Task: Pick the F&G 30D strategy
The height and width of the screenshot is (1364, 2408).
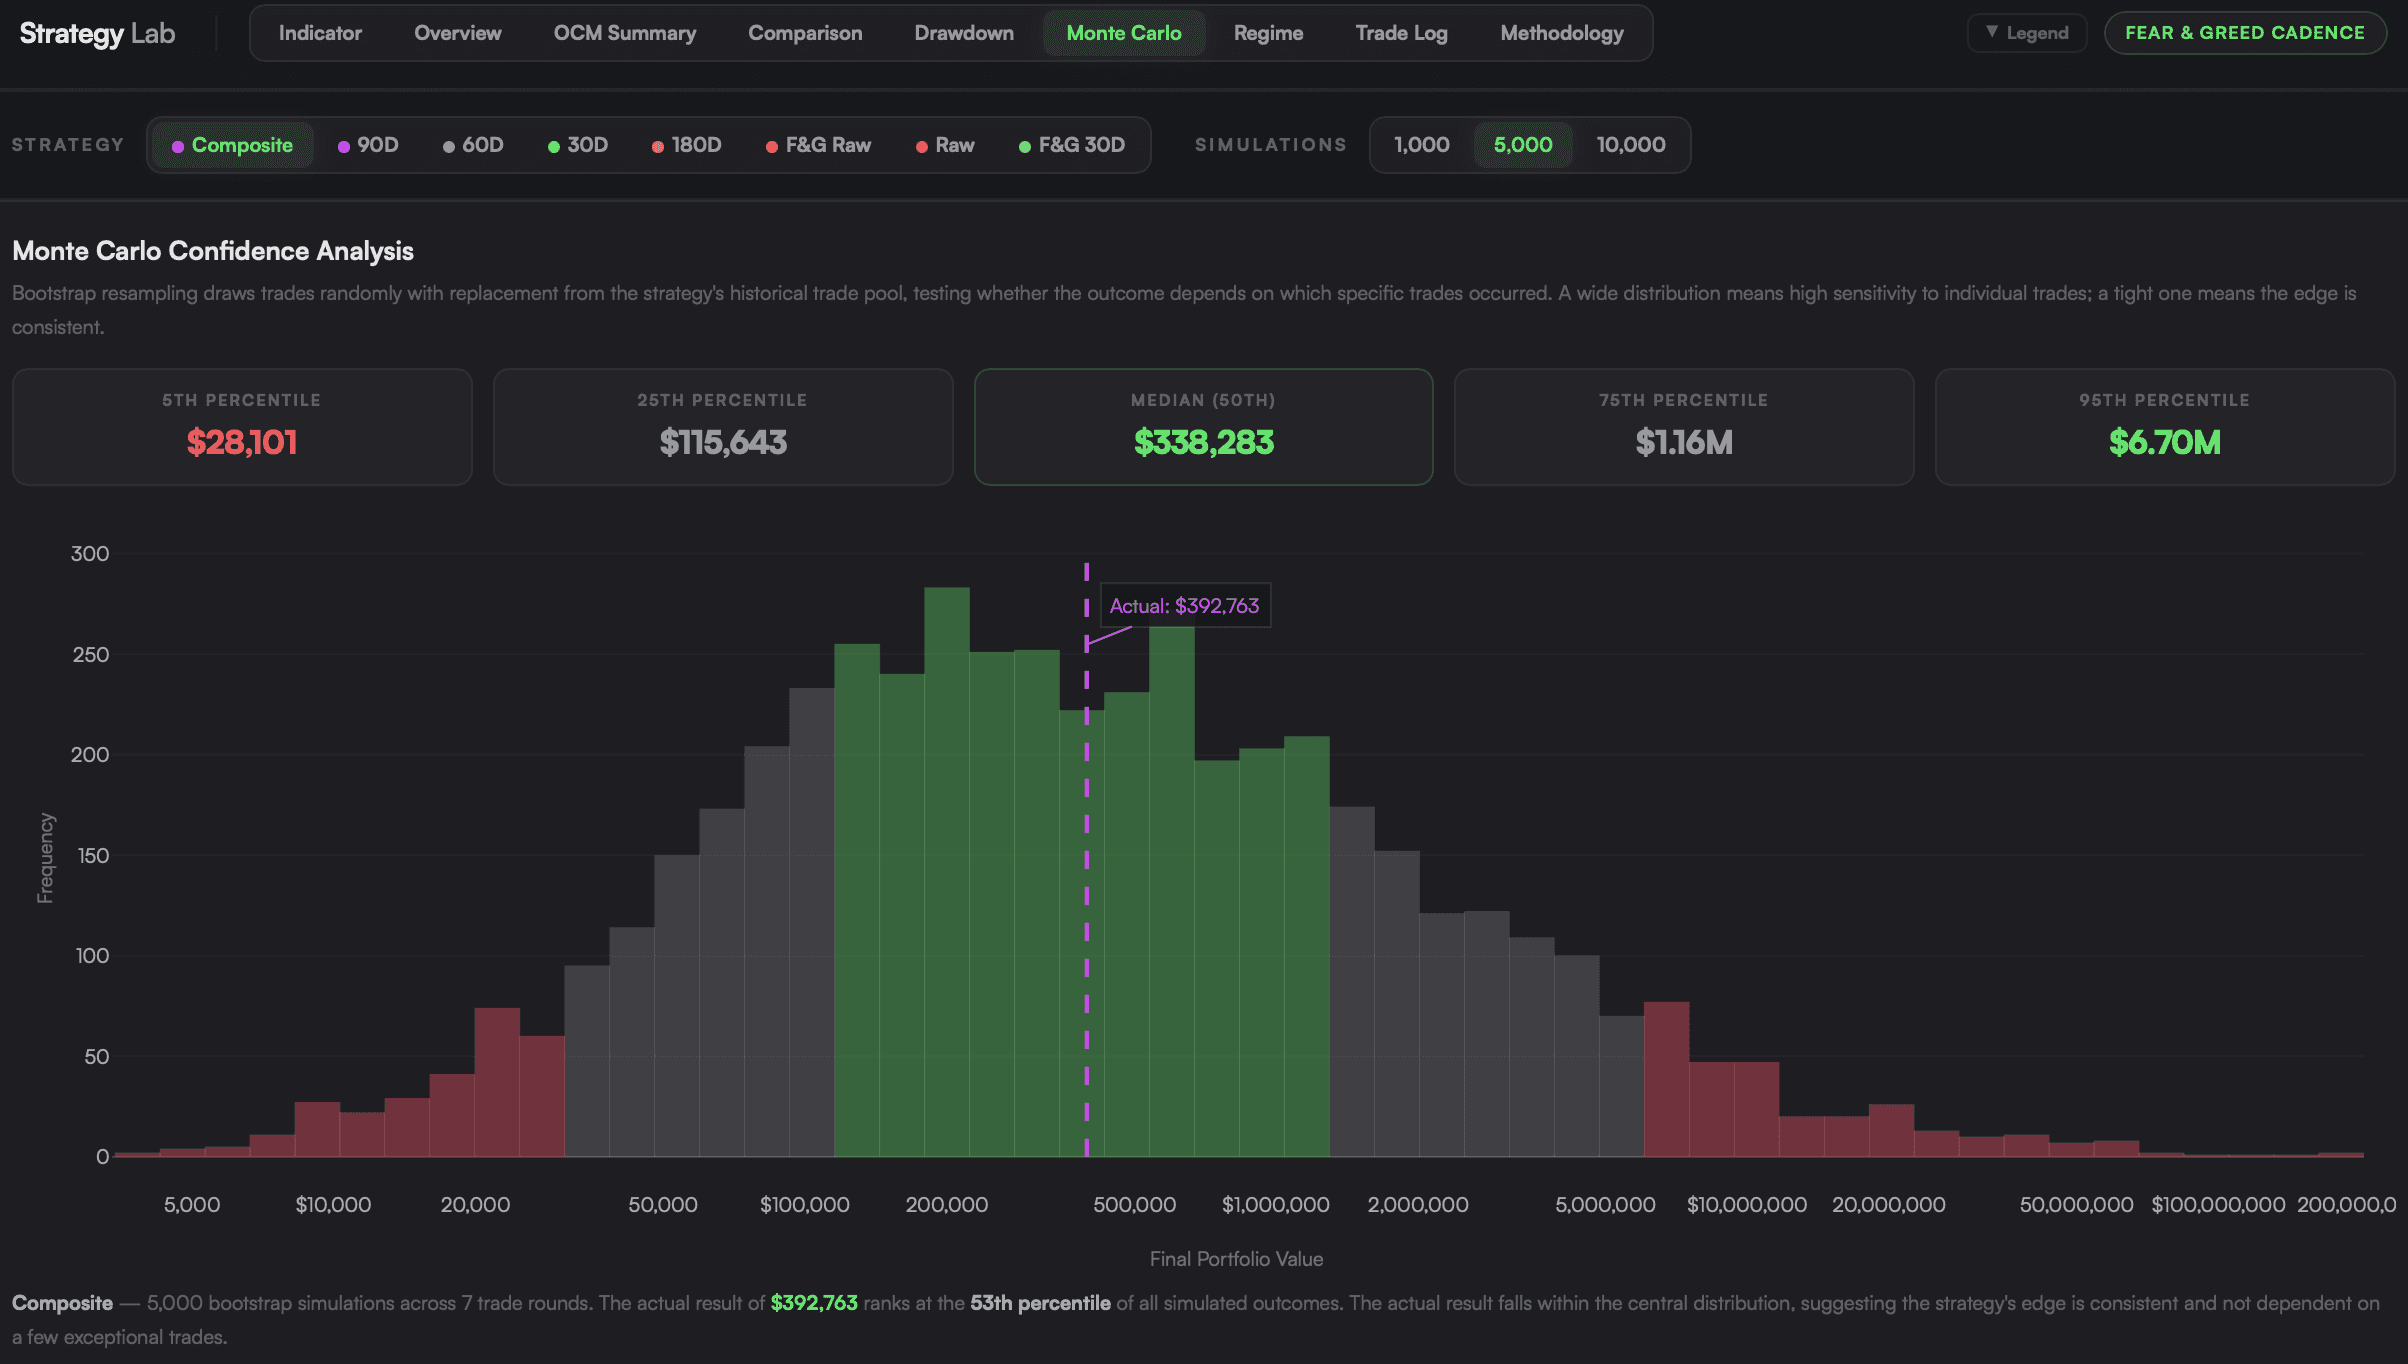Action: click(1072, 145)
